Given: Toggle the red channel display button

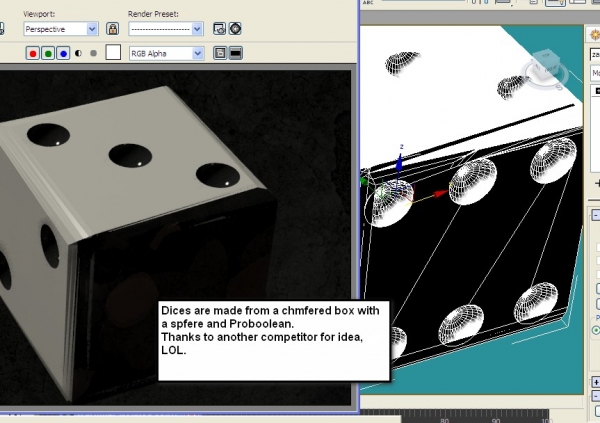Looking at the screenshot, I should tap(33, 54).
